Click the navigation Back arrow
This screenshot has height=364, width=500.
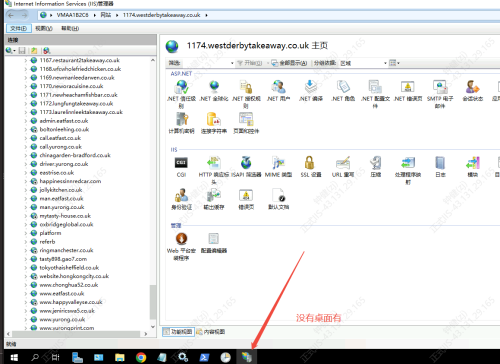click(11, 15)
